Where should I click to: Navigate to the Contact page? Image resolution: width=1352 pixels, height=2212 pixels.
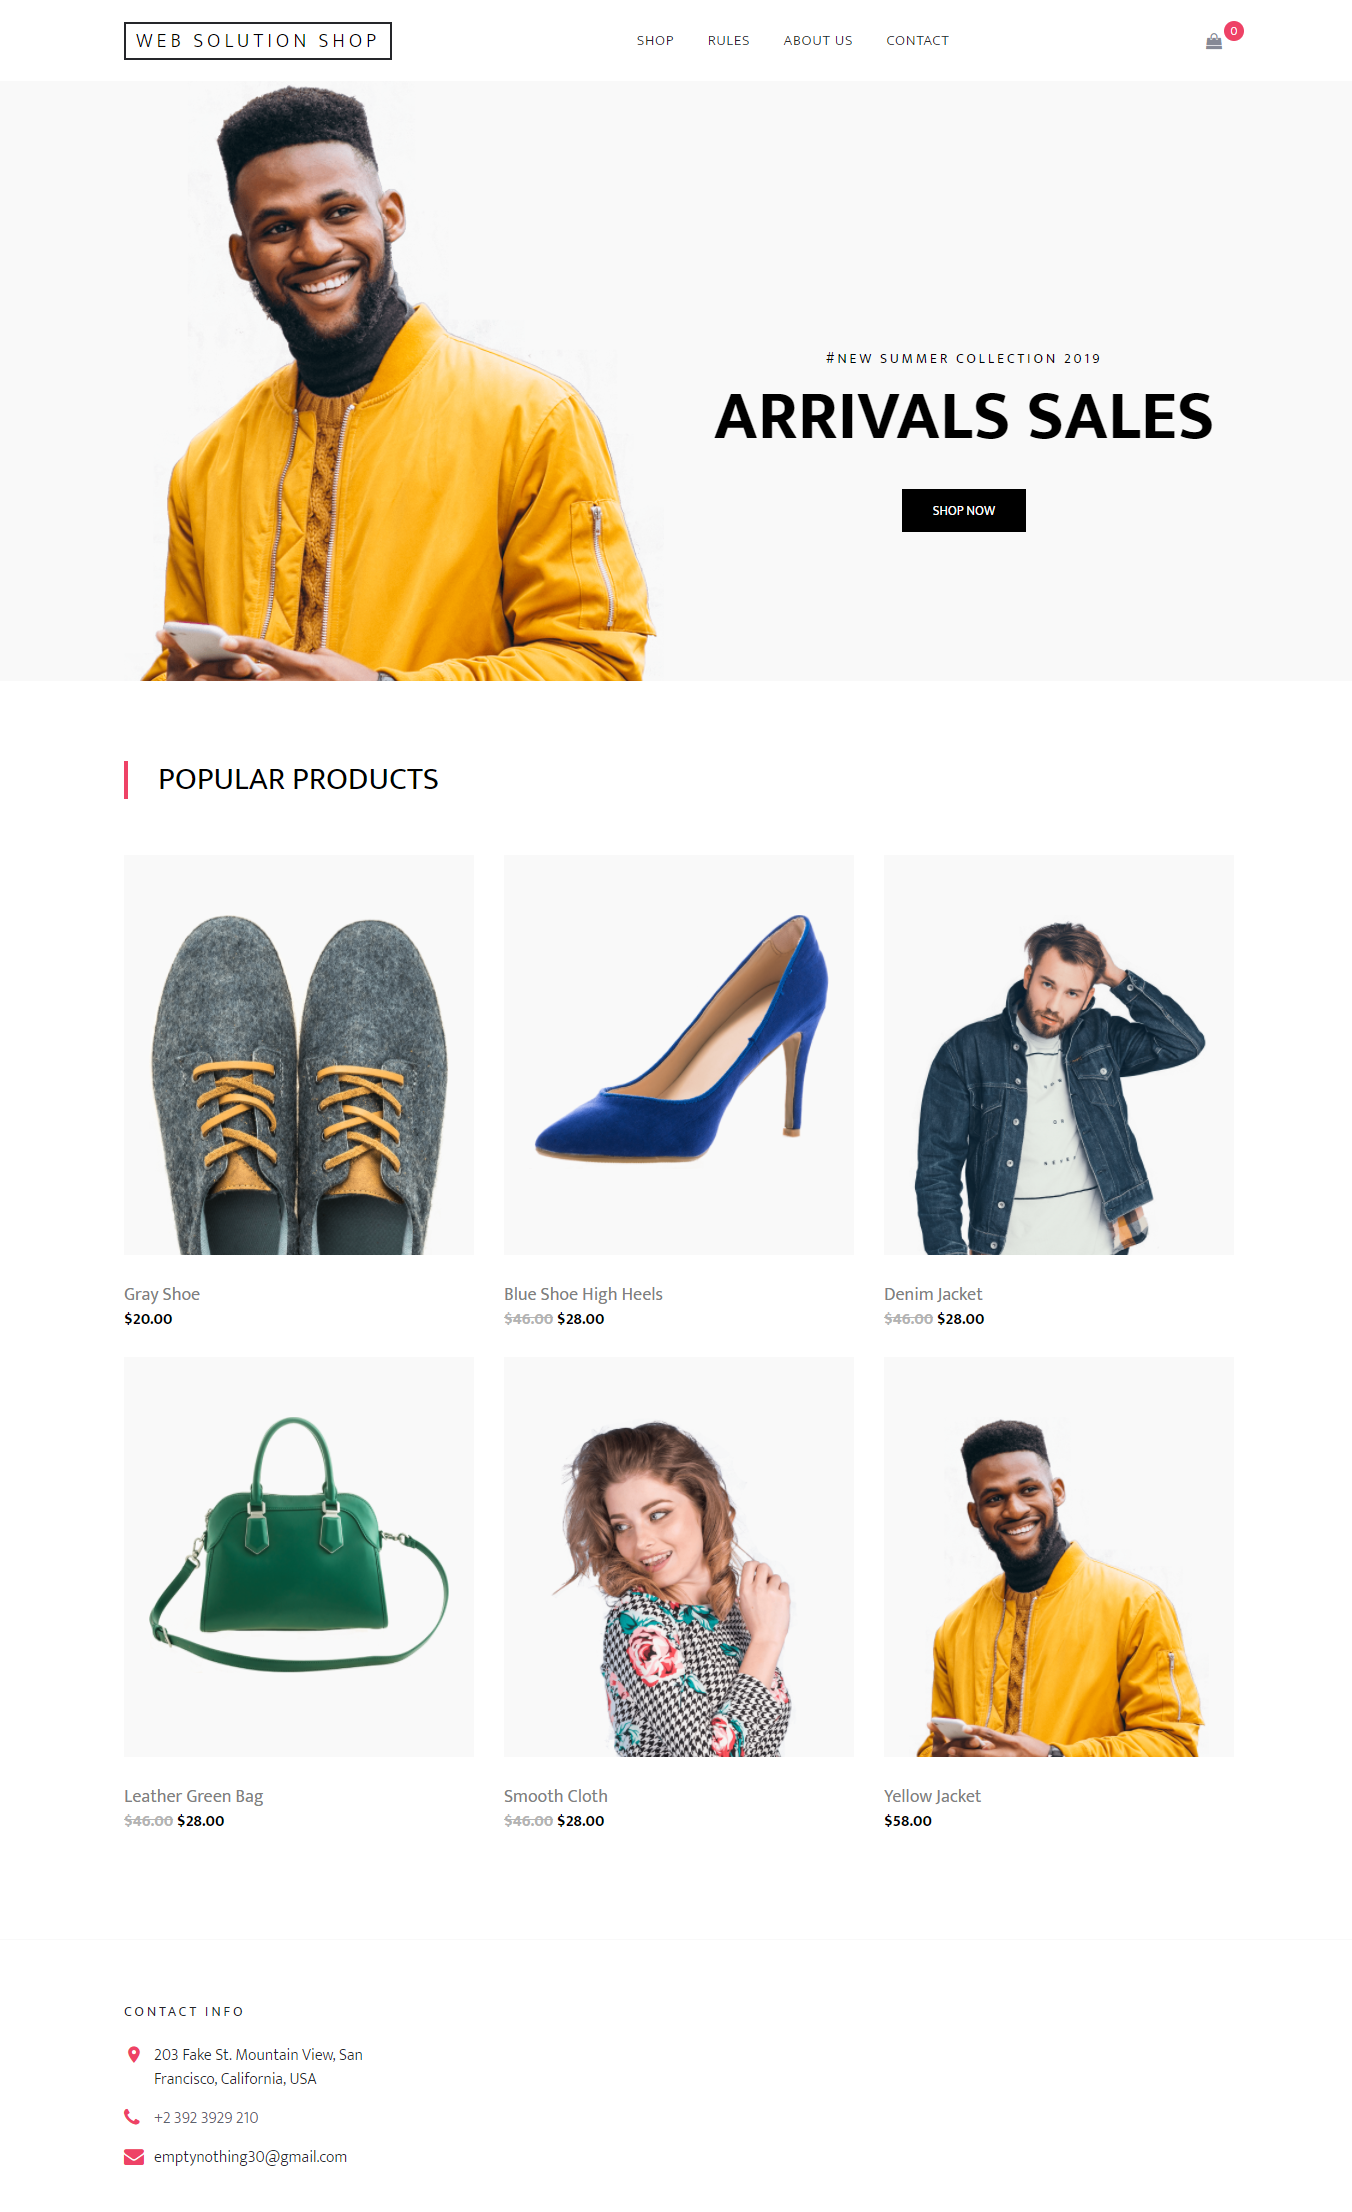pyautogui.click(x=917, y=41)
